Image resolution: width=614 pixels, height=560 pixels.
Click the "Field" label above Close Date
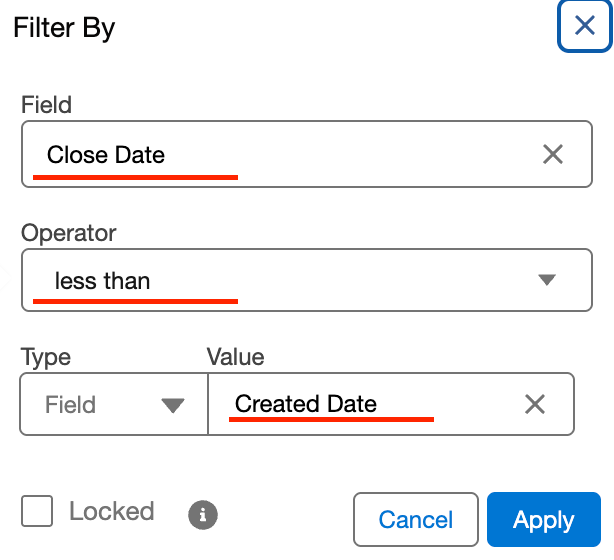[46, 105]
